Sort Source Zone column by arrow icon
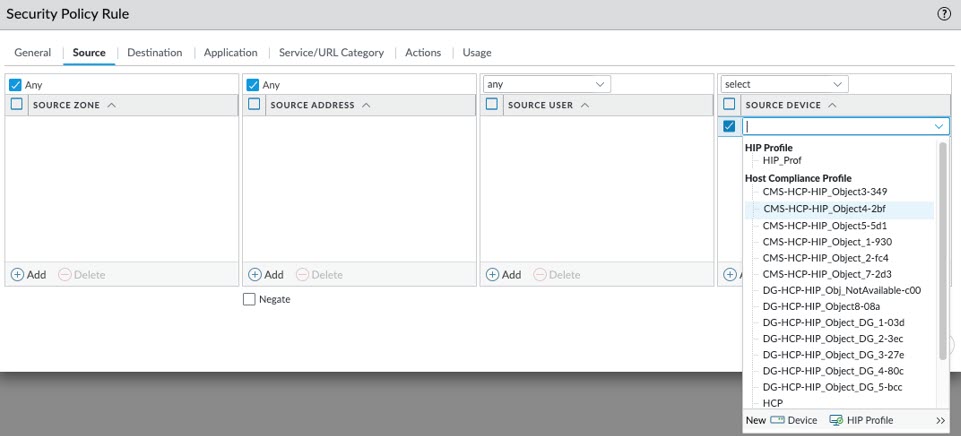Screen dimensions: 961x436 click(x=111, y=105)
